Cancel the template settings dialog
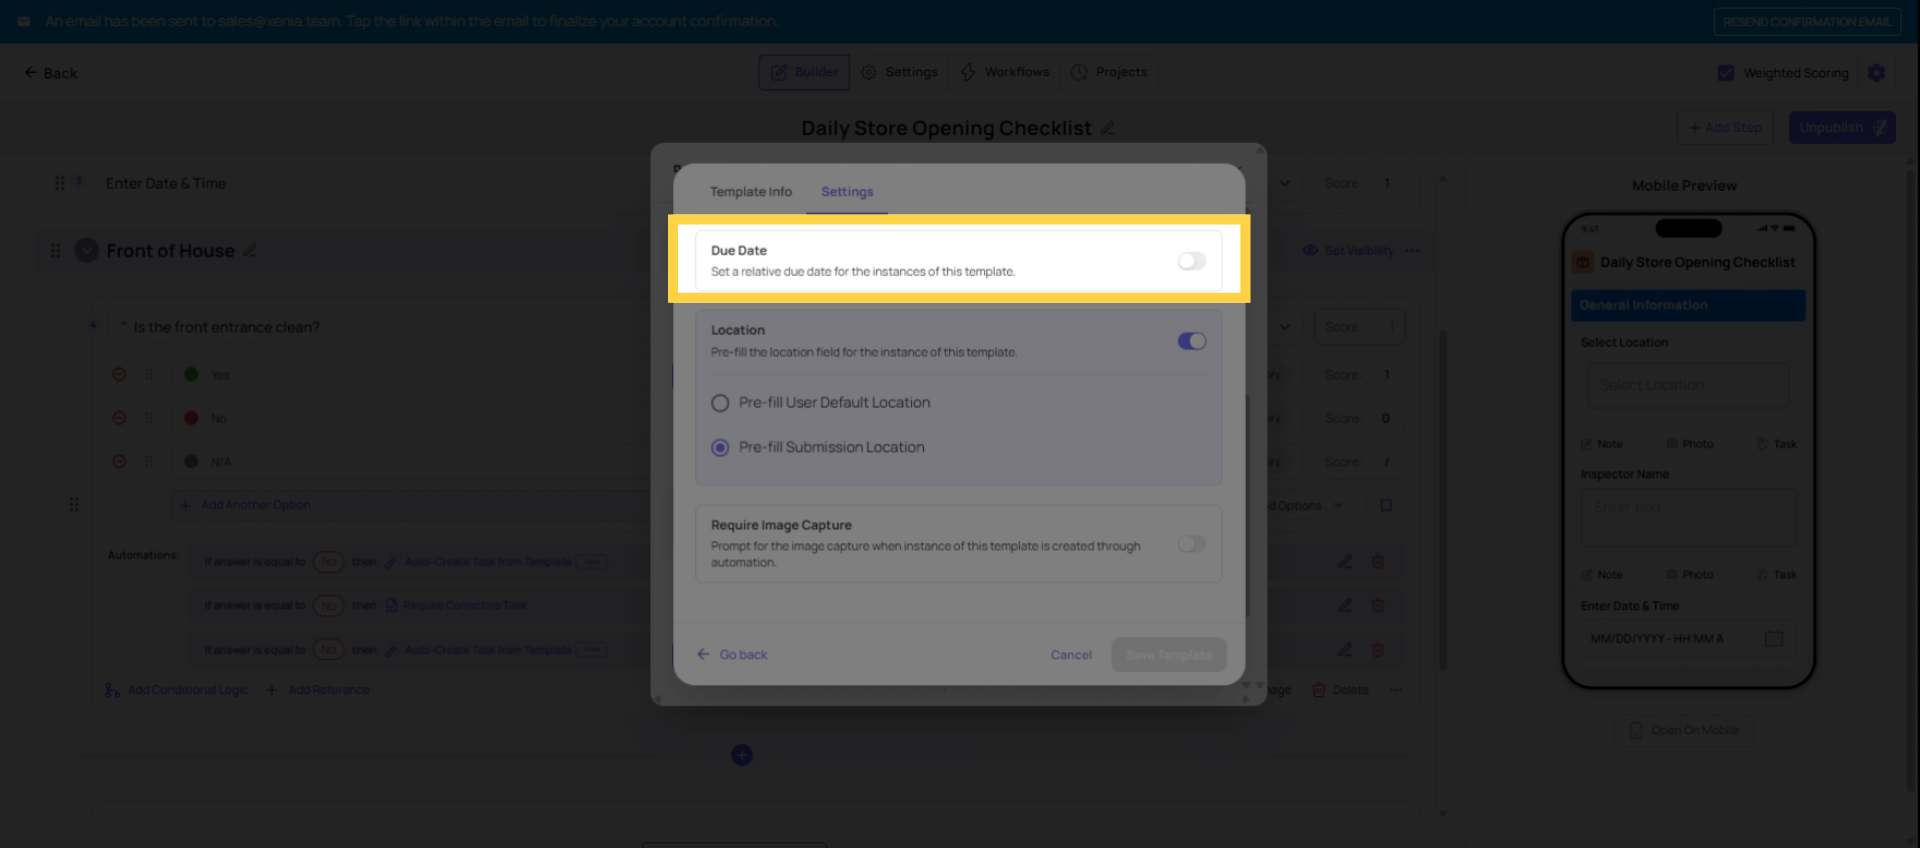Image resolution: width=1920 pixels, height=848 pixels. pyautogui.click(x=1071, y=655)
